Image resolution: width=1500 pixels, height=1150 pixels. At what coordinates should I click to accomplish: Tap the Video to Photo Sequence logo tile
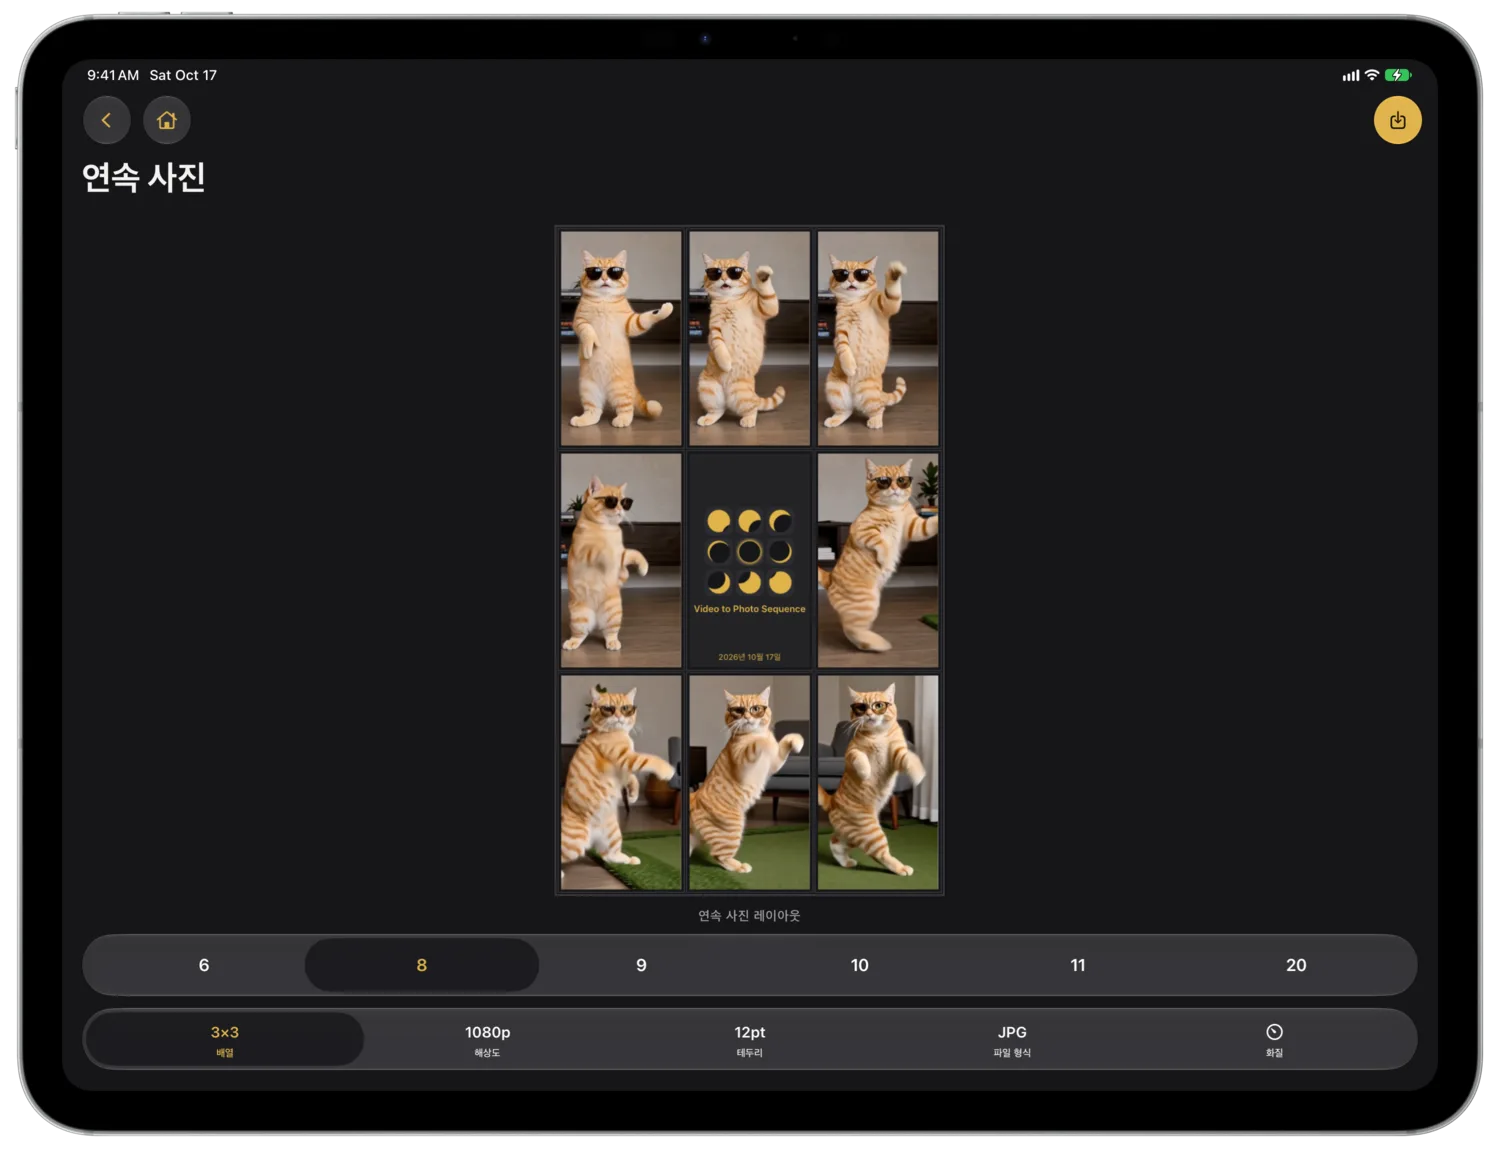point(749,560)
